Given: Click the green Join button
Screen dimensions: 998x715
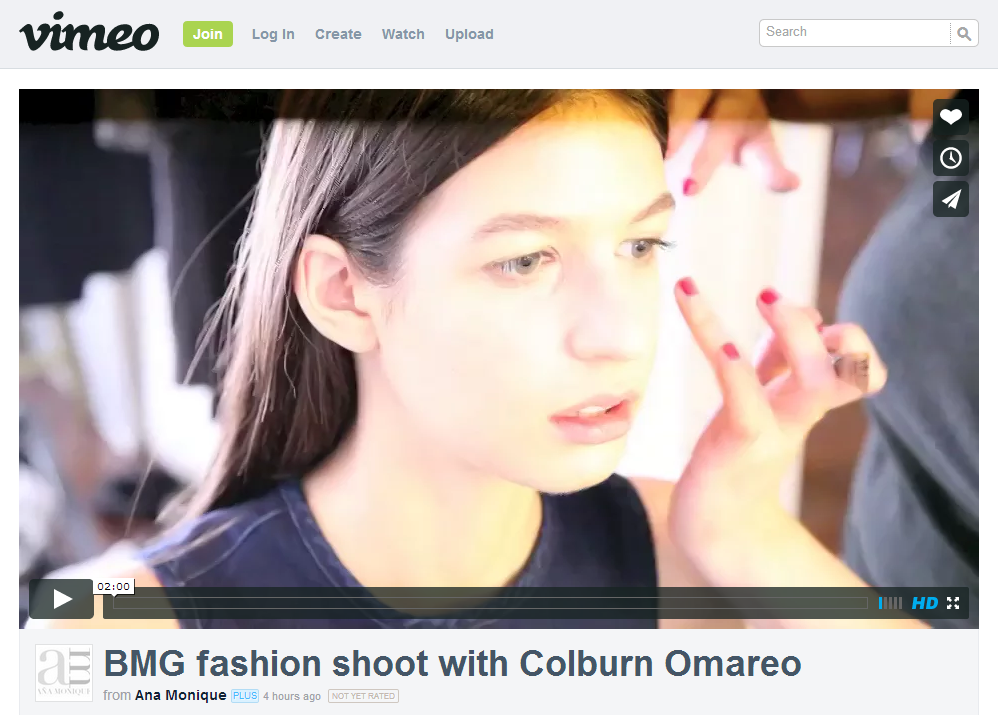Looking at the screenshot, I should (x=207, y=33).
